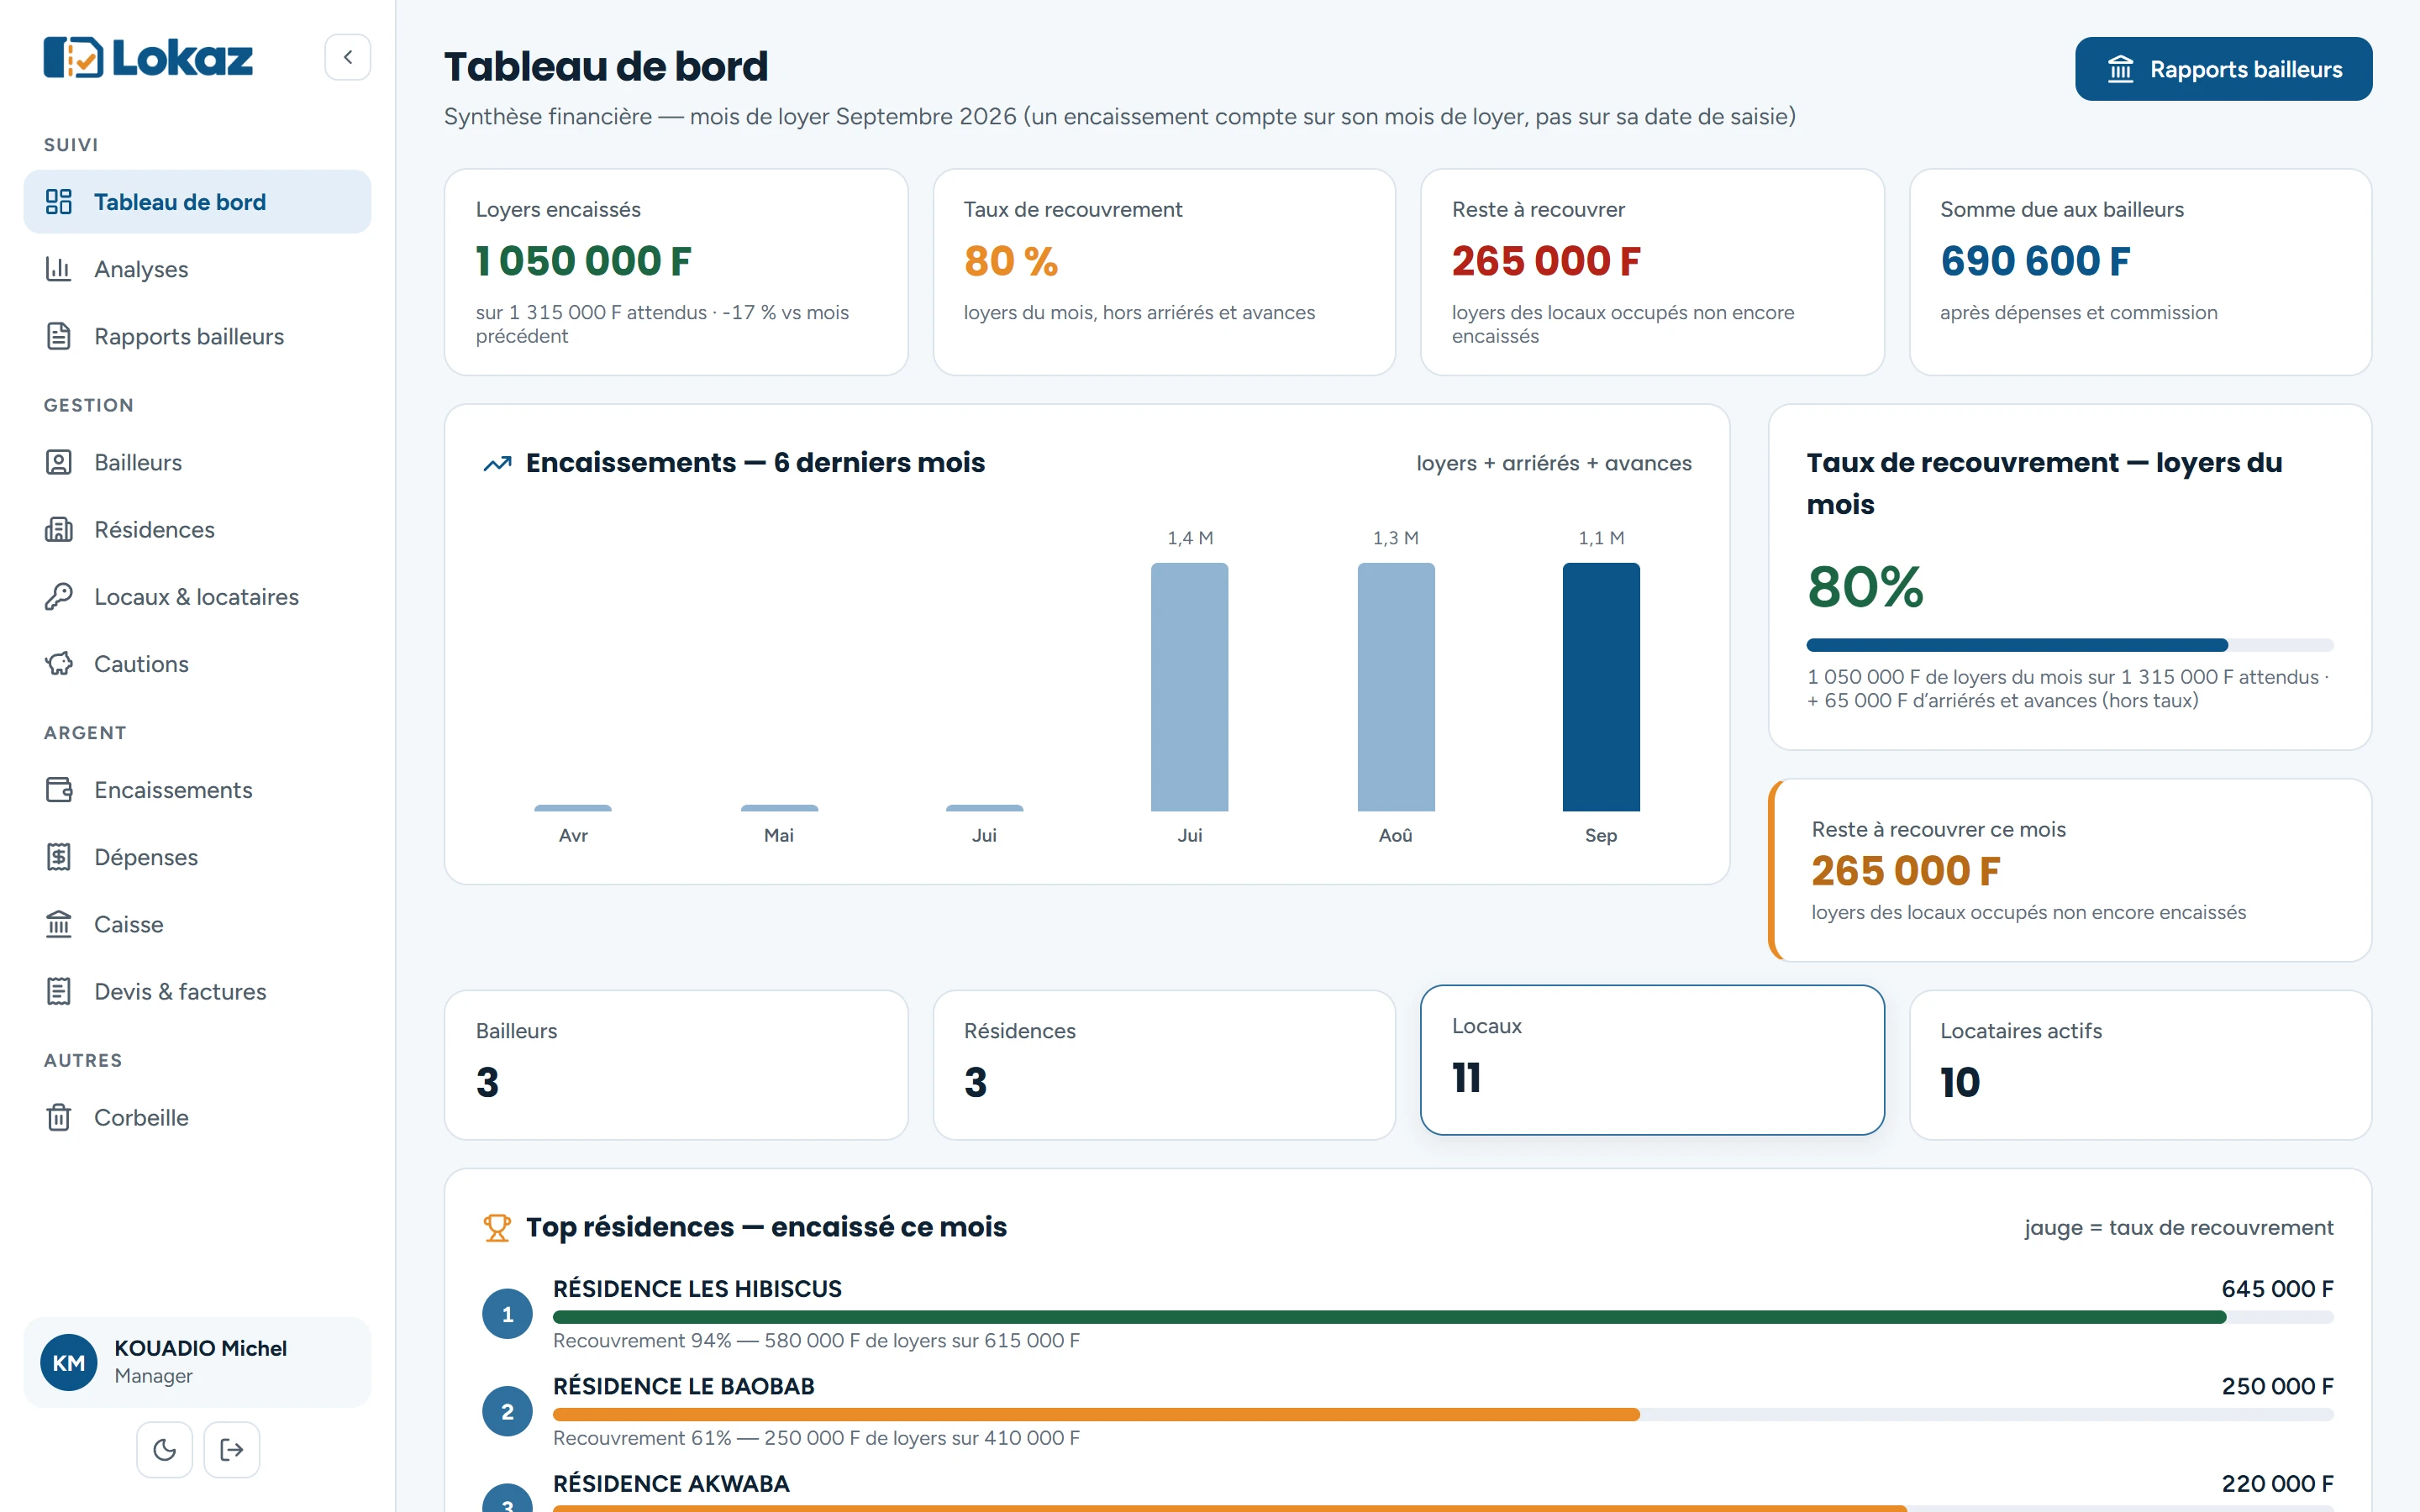
Task: Collapse the sidebar with the chevron button
Action: [347, 57]
